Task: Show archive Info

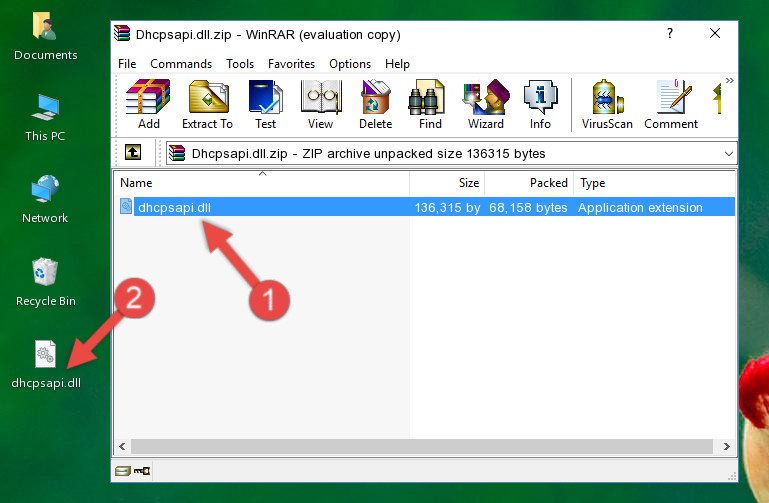Action: coord(540,104)
